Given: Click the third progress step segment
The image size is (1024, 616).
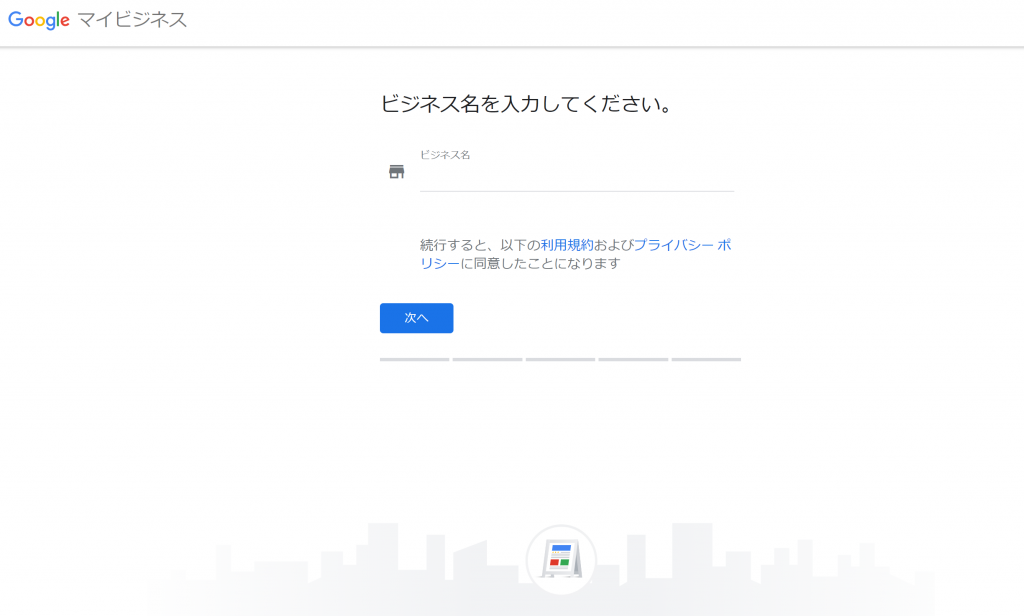Looking at the screenshot, I should tap(560, 359).
